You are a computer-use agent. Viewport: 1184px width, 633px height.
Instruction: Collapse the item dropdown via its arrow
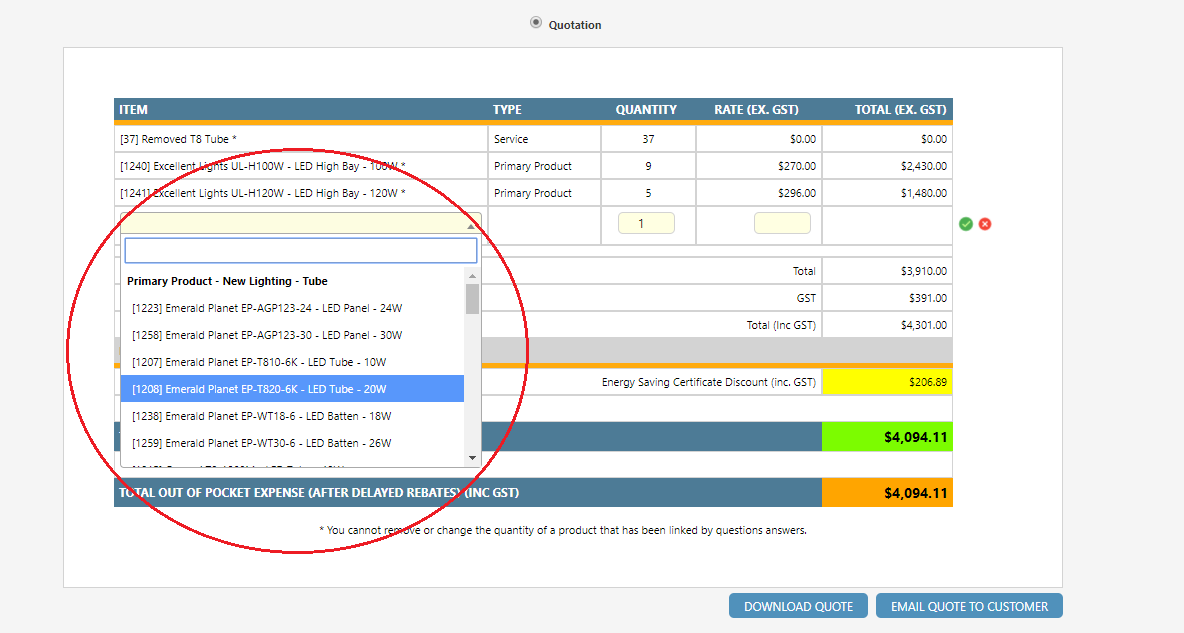pyautogui.click(x=471, y=226)
